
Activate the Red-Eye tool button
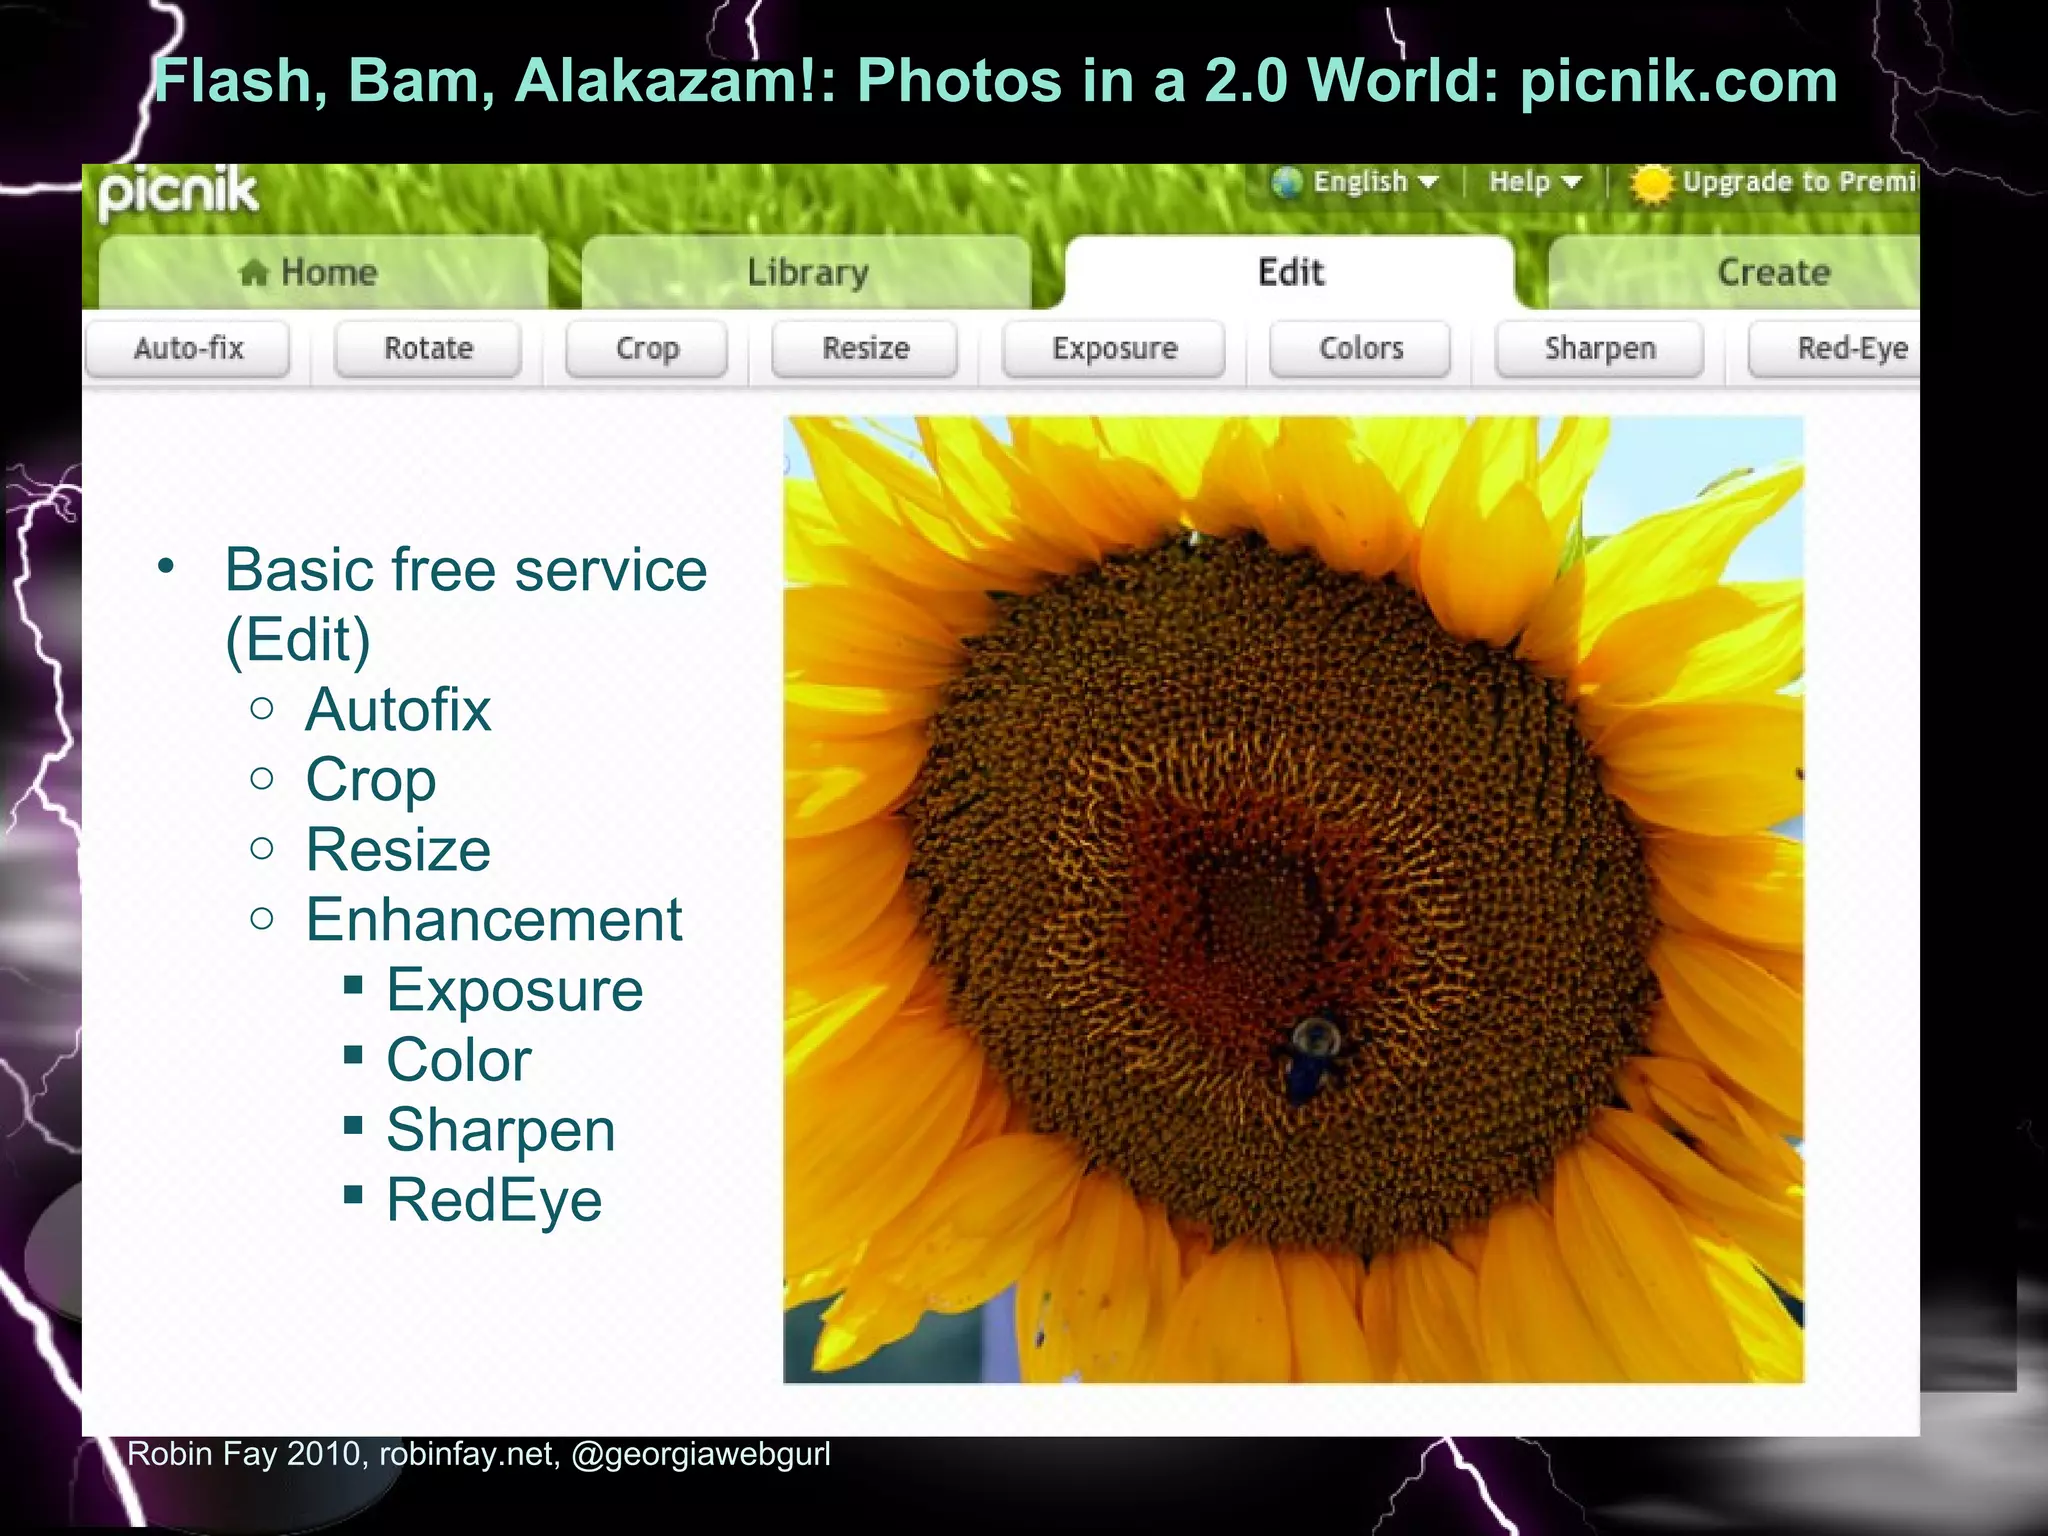pos(1850,349)
